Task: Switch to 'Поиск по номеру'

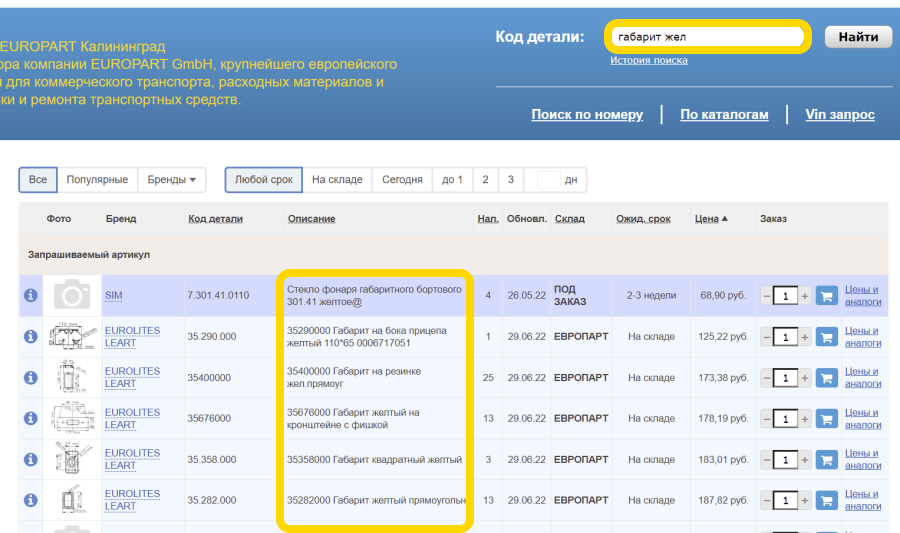Action: (587, 114)
